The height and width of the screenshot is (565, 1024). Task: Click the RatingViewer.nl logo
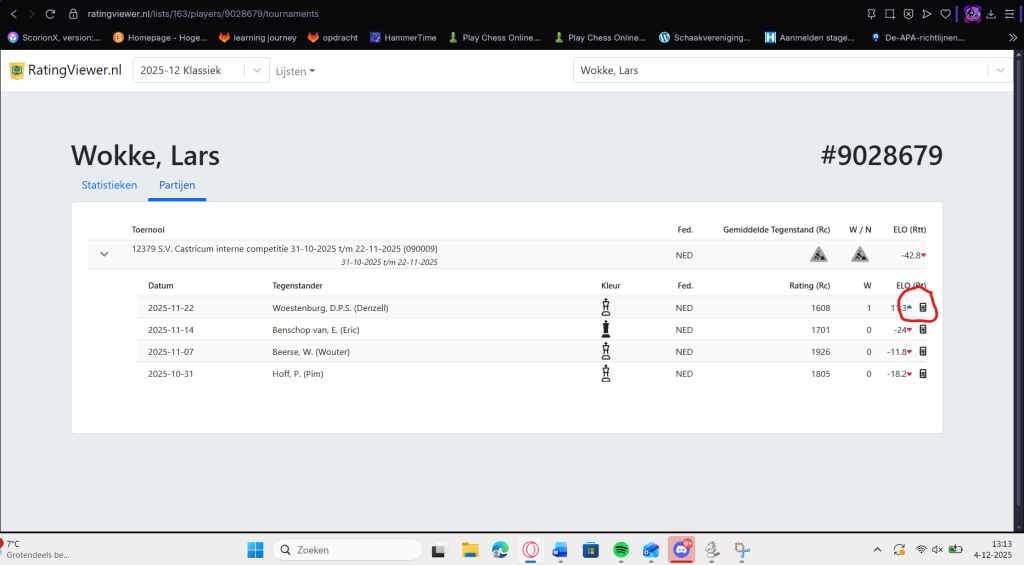pyautogui.click(x=66, y=71)
